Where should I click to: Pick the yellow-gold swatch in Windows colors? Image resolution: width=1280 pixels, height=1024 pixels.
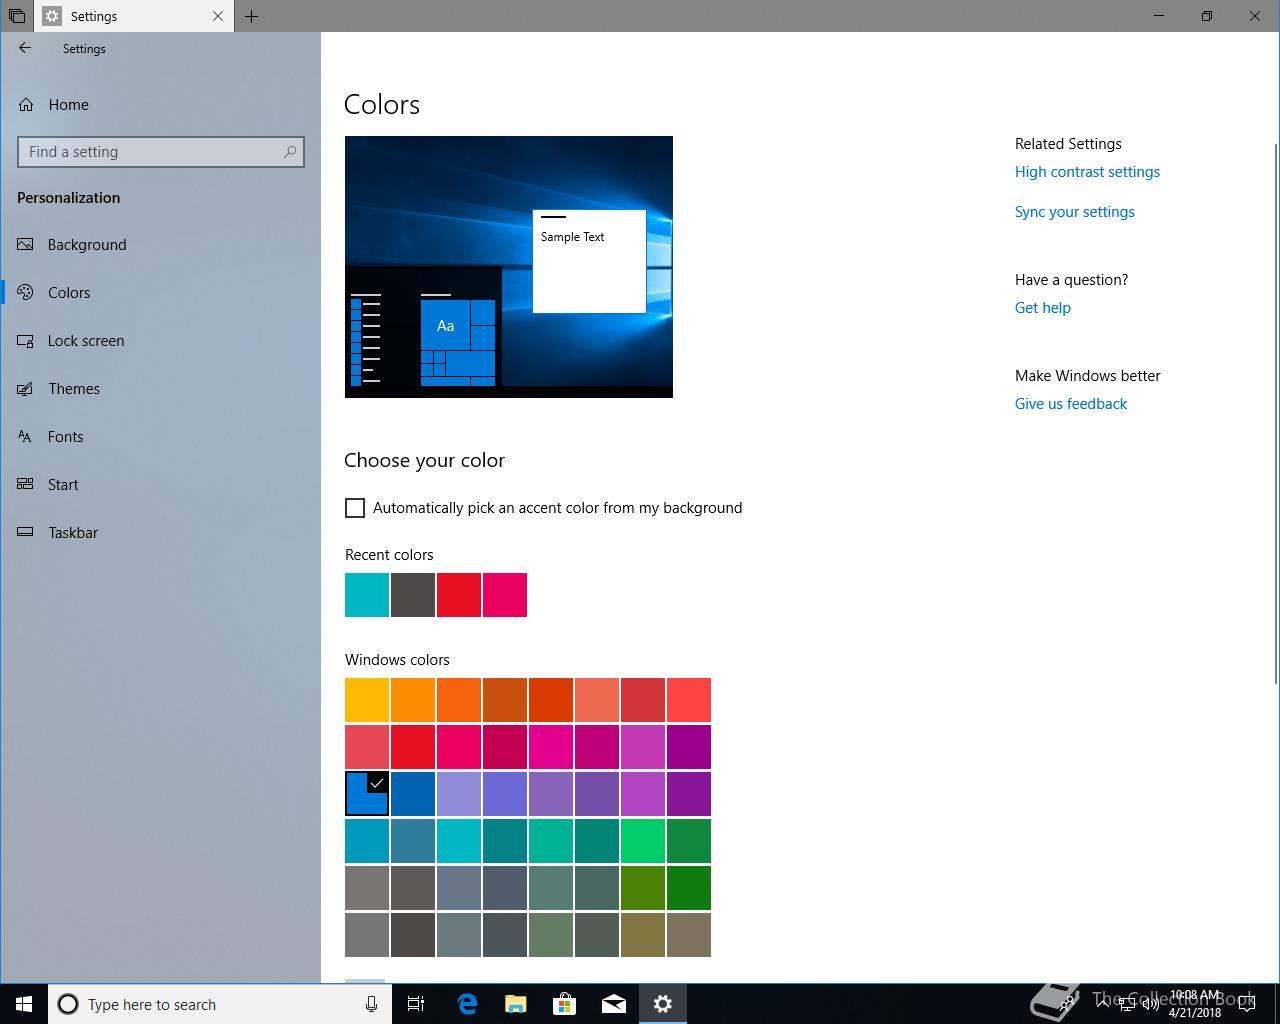(367, 700)
